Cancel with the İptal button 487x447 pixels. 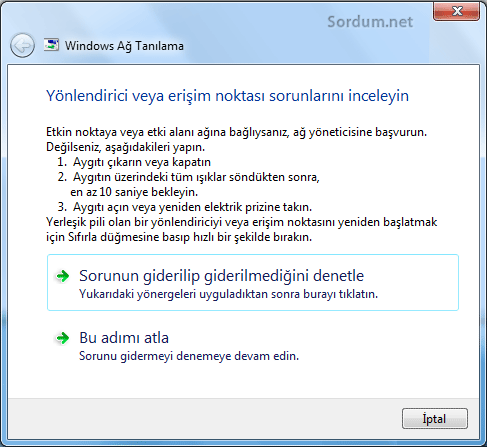(x=435, y=419)
